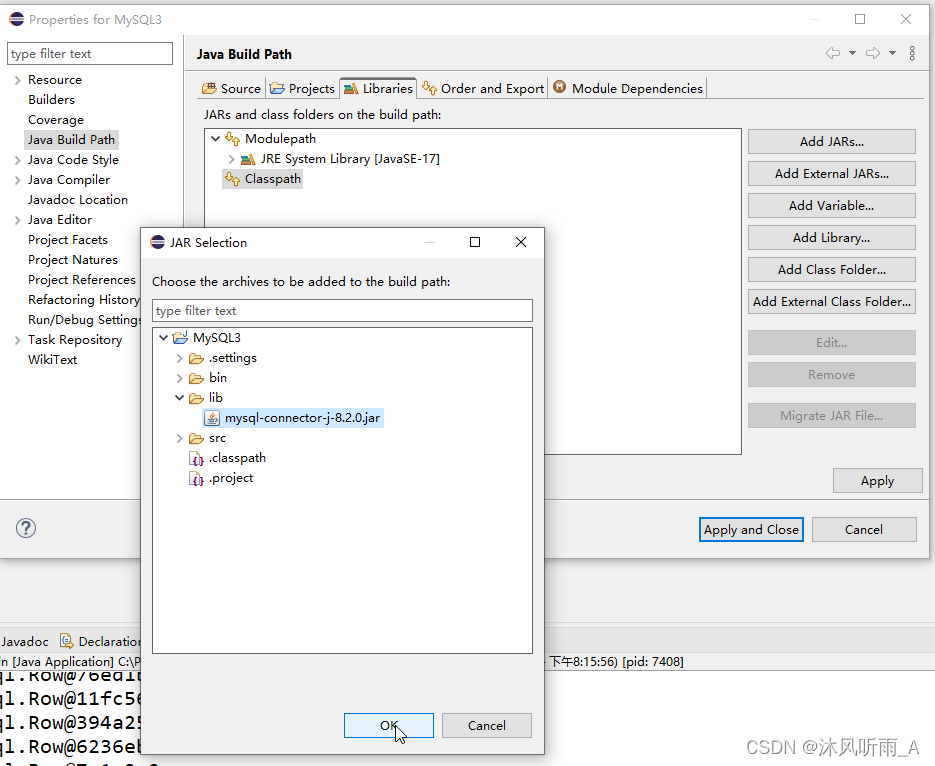Open the three-dot view menu icon
935x766 pixels.
click(x=912, y=54)
